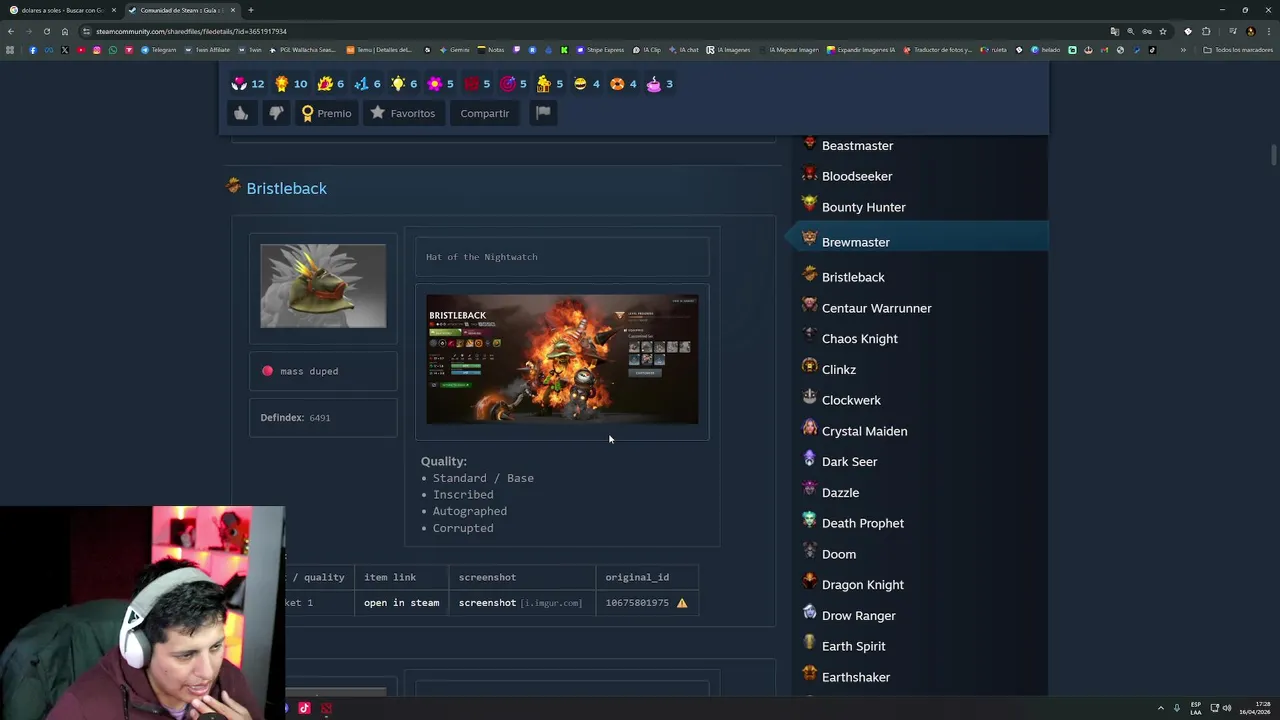This screenshot has width=1280, height=720.
Task: Open the TikTok icon in the taskbar
Action: tap(304, 708)
